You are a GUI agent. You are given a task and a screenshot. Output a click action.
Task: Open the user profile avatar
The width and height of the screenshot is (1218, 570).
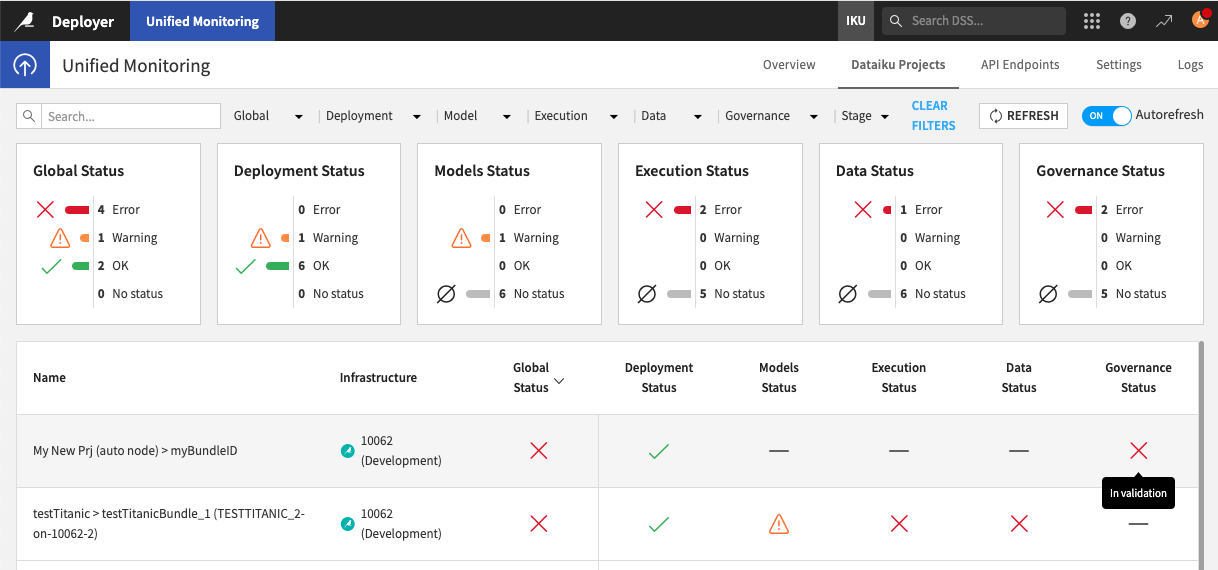1201,21
